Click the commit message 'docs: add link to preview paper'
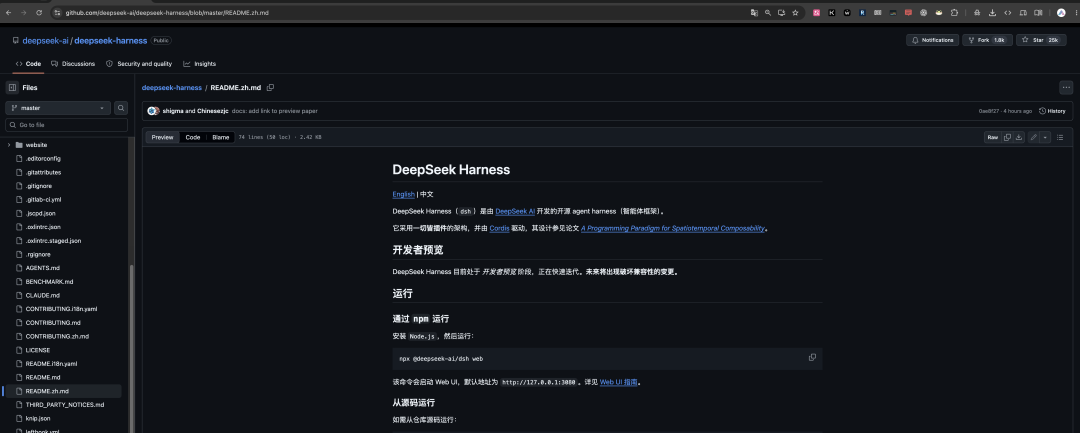Image resolution: width=1080 pixels, height=433 pixels. (x=274, y=111)
